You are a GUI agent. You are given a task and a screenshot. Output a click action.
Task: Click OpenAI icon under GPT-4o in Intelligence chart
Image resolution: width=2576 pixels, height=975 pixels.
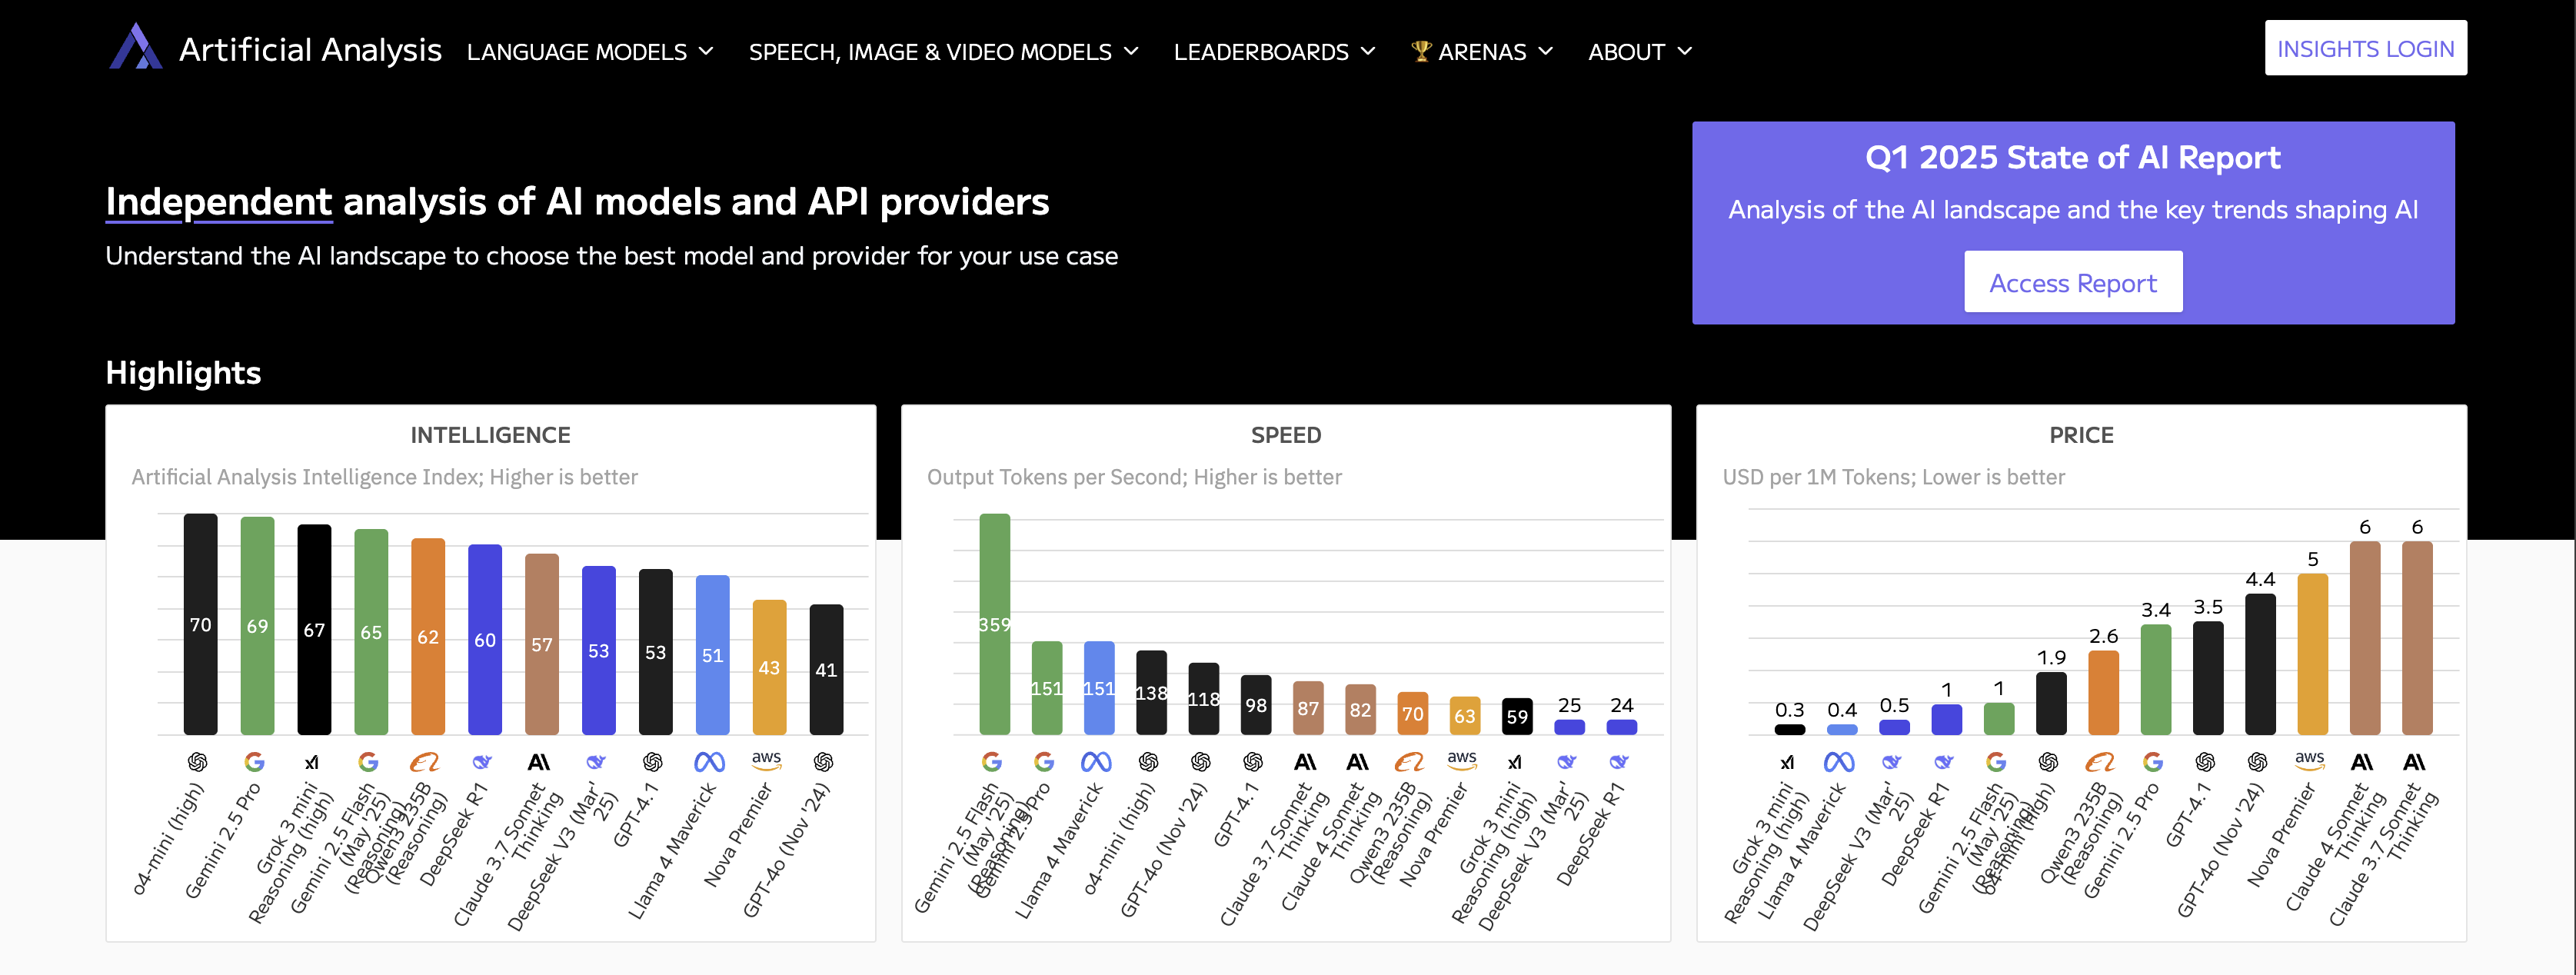[824, 762]
